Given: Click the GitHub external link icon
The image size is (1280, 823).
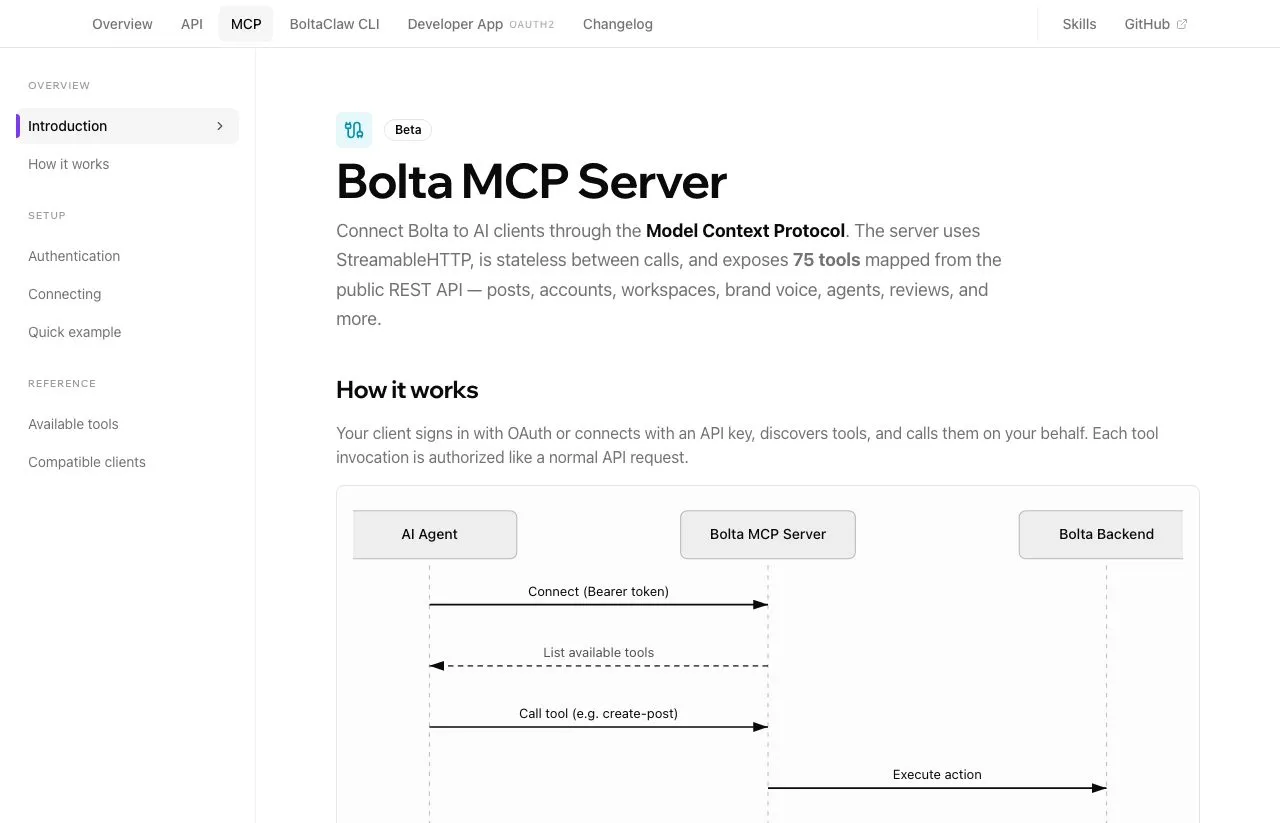Looking at the screenshot, I should click(1182, 24).
